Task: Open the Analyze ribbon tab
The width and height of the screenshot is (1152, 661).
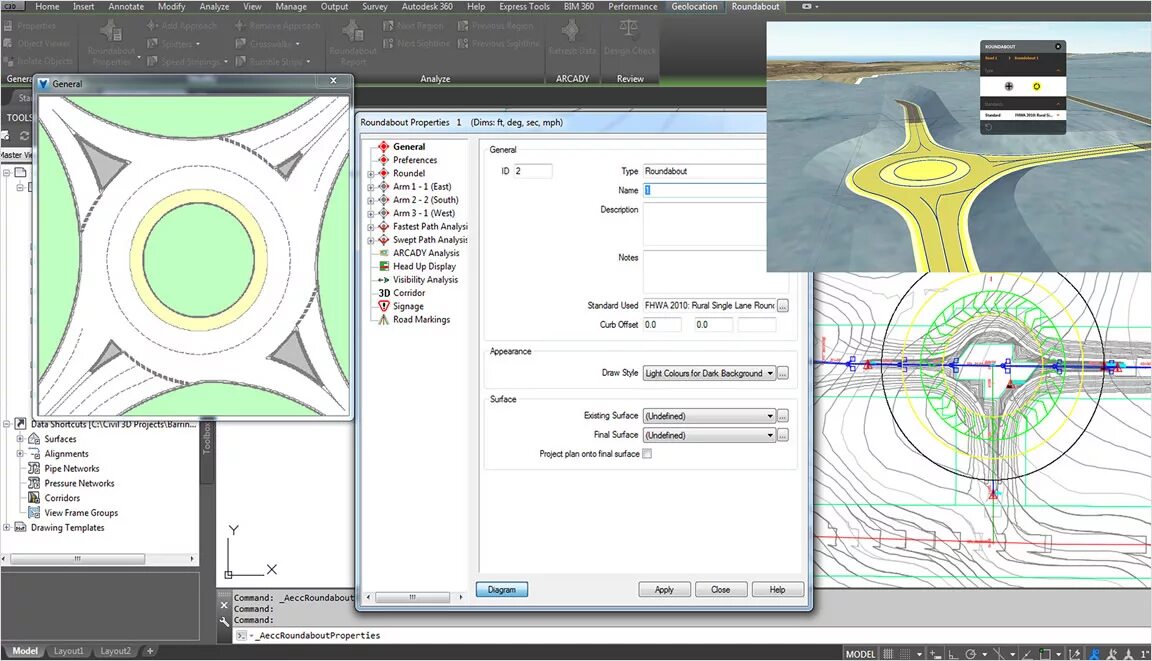Action: click(214, 7)
